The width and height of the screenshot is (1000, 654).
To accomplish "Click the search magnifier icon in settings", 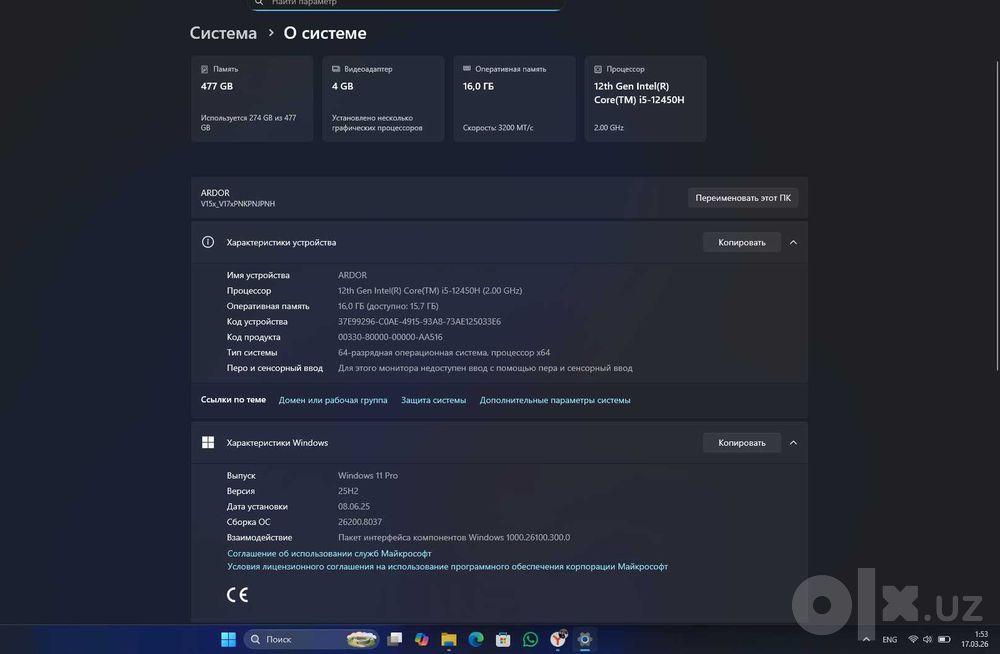I will click(x=259, y=3).
